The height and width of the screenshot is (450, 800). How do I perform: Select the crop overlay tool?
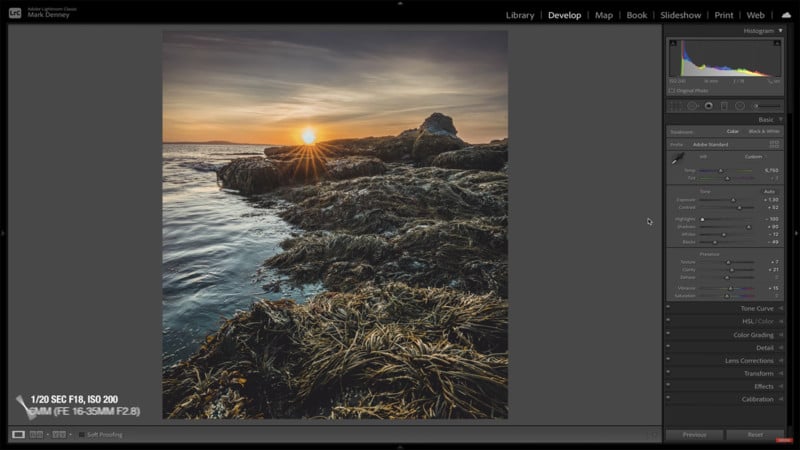[677, 105]
